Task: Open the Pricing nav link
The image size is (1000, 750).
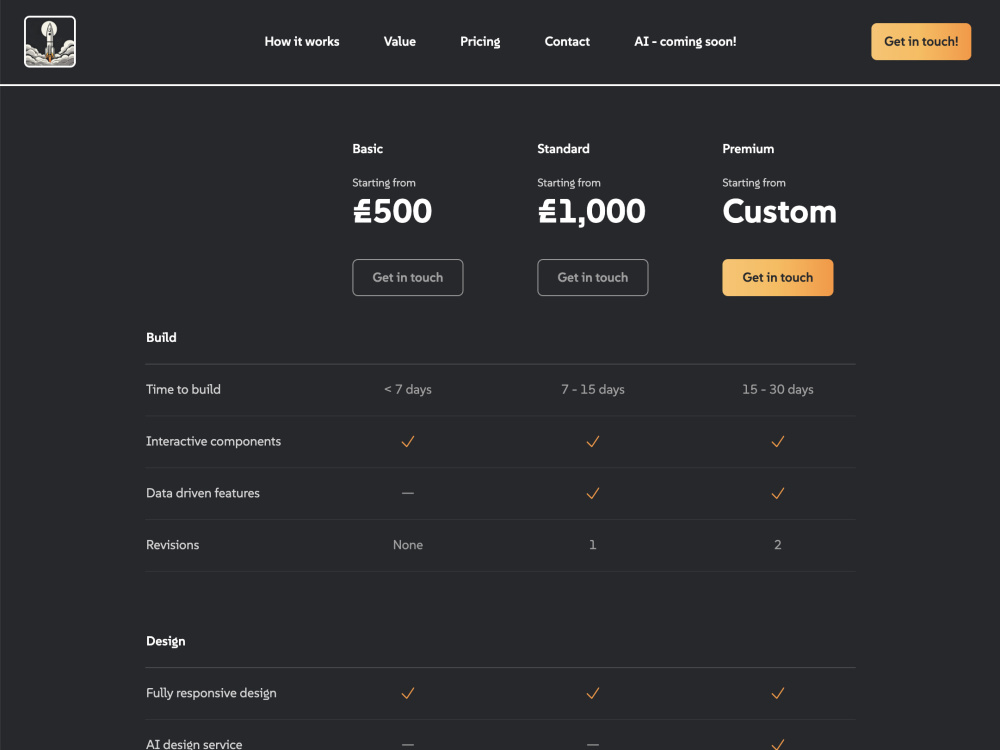Action: point(480,41)
